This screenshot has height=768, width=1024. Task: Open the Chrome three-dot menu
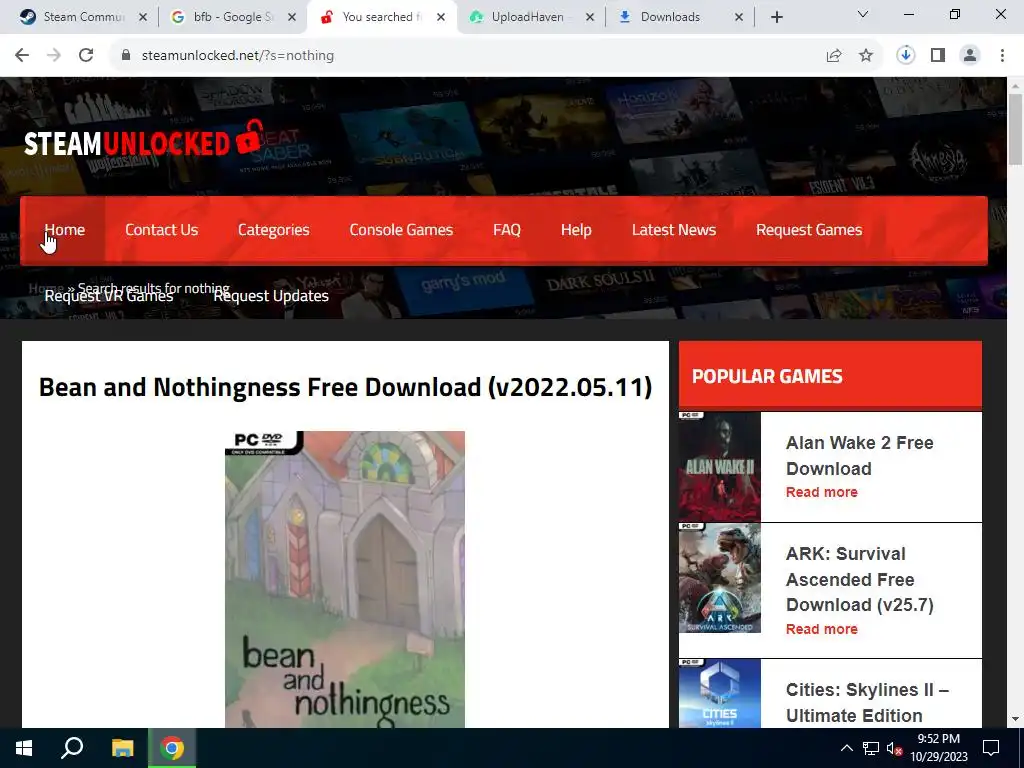point(1002,56)
